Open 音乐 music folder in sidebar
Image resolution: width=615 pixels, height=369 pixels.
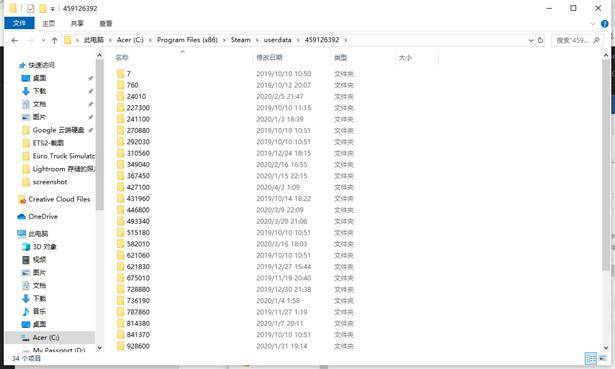(x=39, y=311)
